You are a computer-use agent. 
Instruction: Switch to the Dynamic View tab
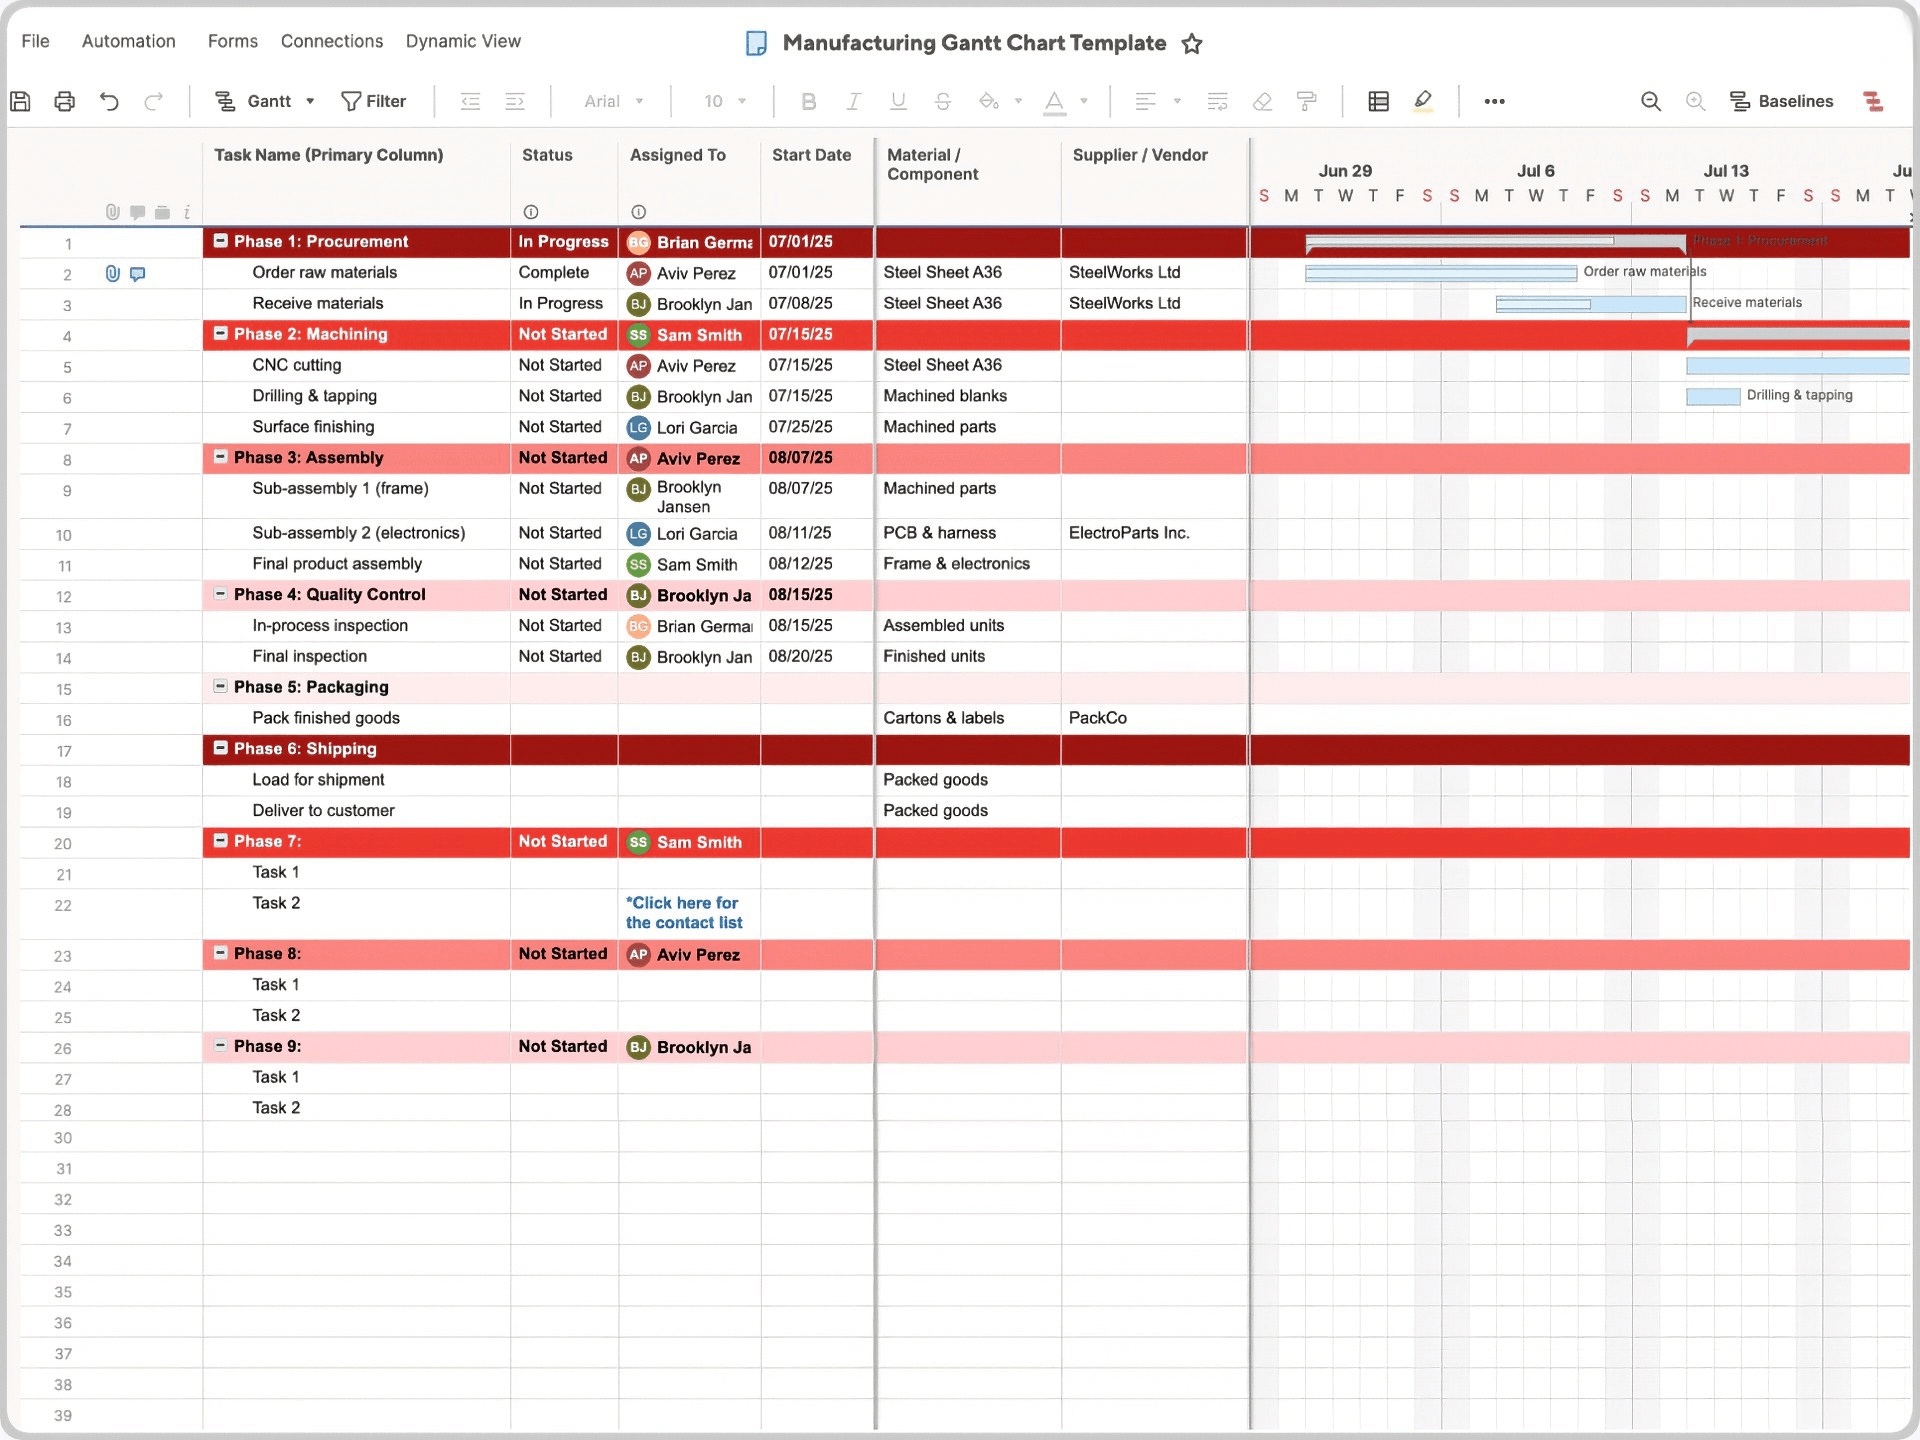[463, 41]
